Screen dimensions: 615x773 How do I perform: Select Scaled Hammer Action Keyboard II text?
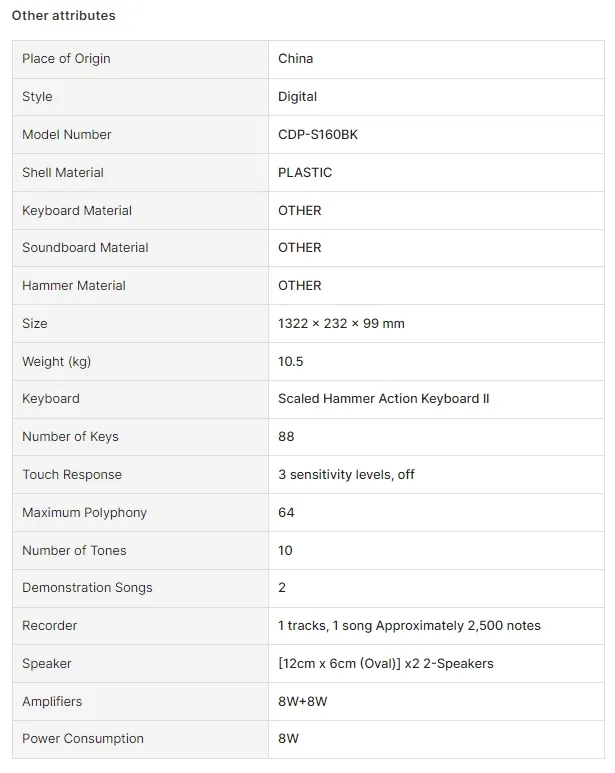[383, 398]
